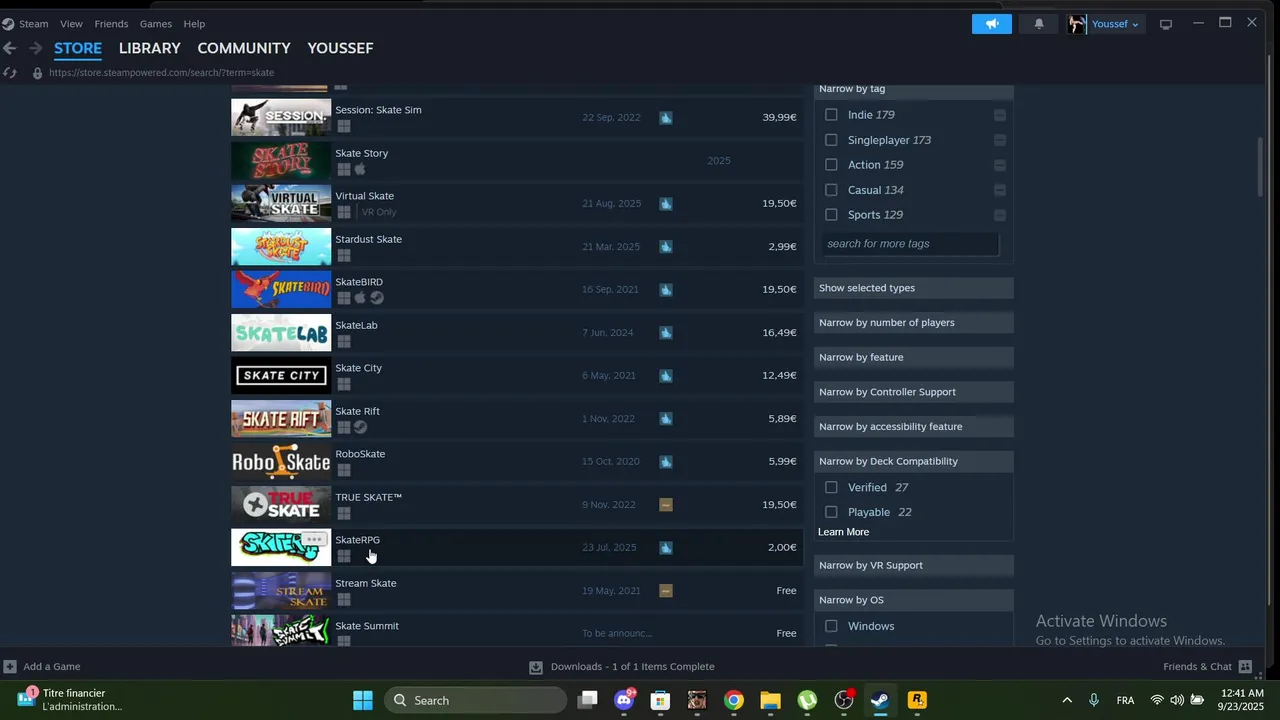Open the View menu

click(71, 24)
